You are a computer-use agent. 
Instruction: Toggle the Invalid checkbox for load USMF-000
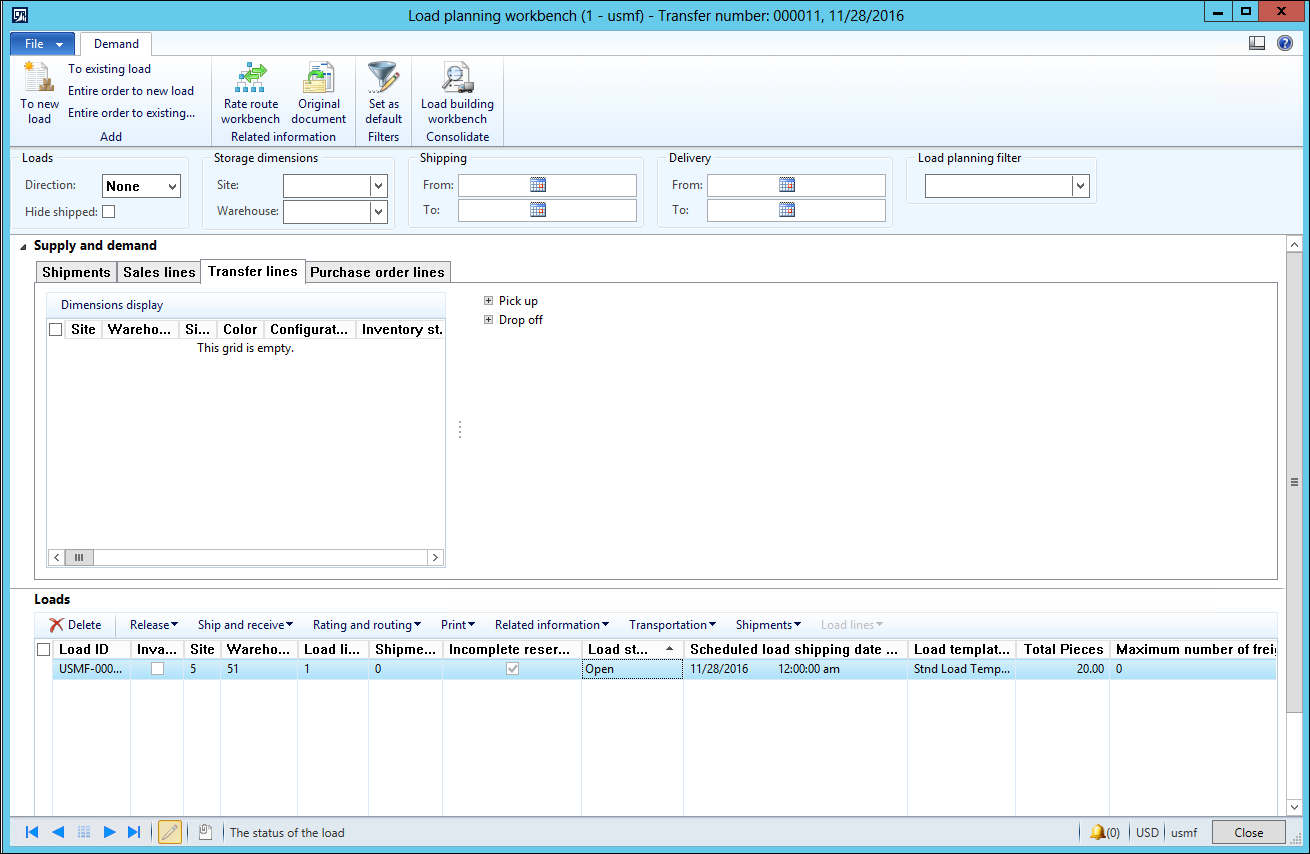pos(157,669)
